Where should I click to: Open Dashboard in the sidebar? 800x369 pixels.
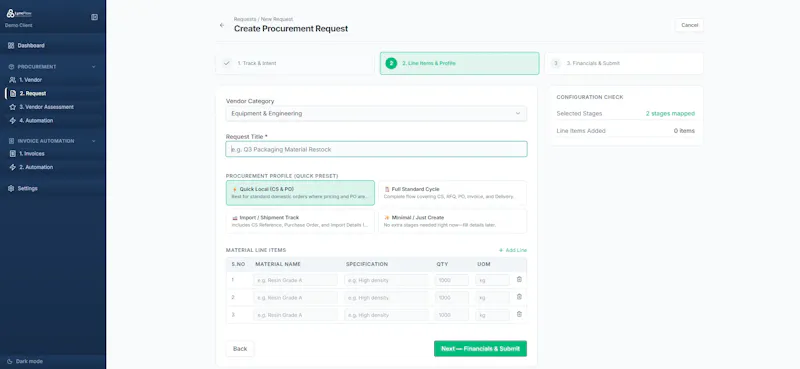point(53,45)
